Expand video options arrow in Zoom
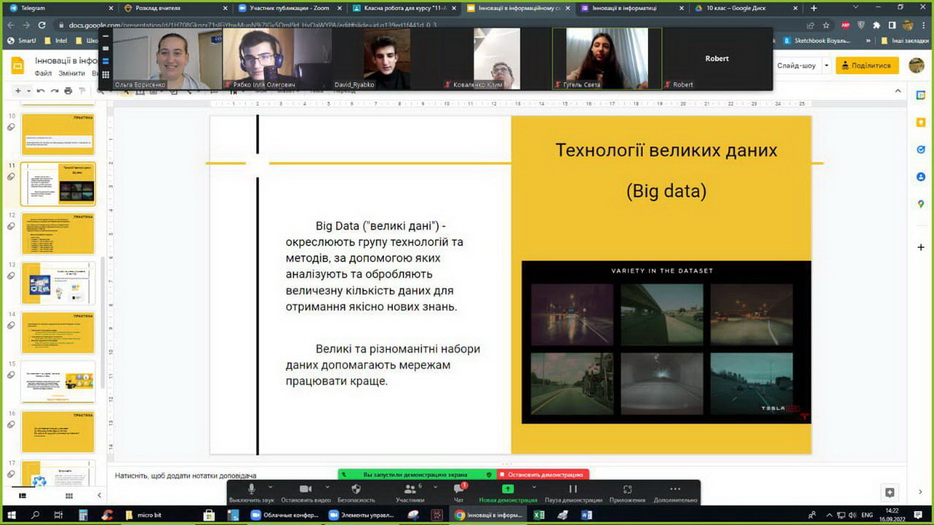This screenshot has height=525, width=934. coord(327,487)
